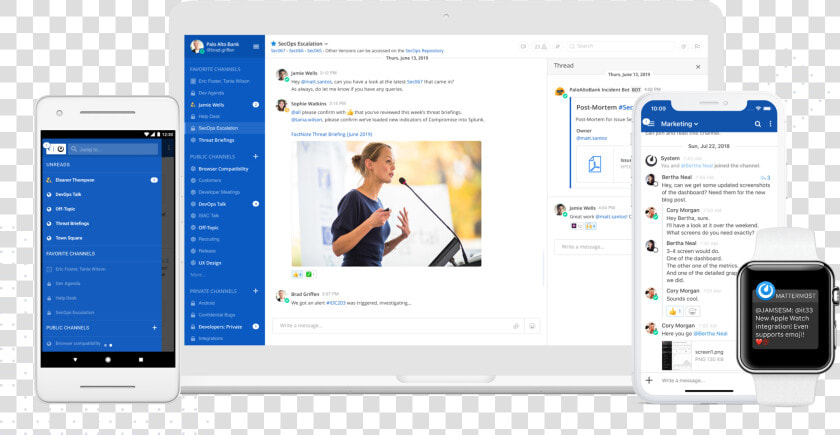Click thumbs-up reaction under the photo
This screenshot has height=435, width=840.
pos(297,274)
